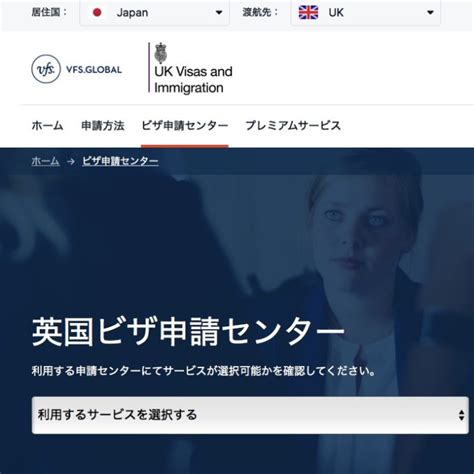The height and width of the screenshot is (474, 474).
Task: Follow the ホーム breadcrumb link
Action: (45, 161)
